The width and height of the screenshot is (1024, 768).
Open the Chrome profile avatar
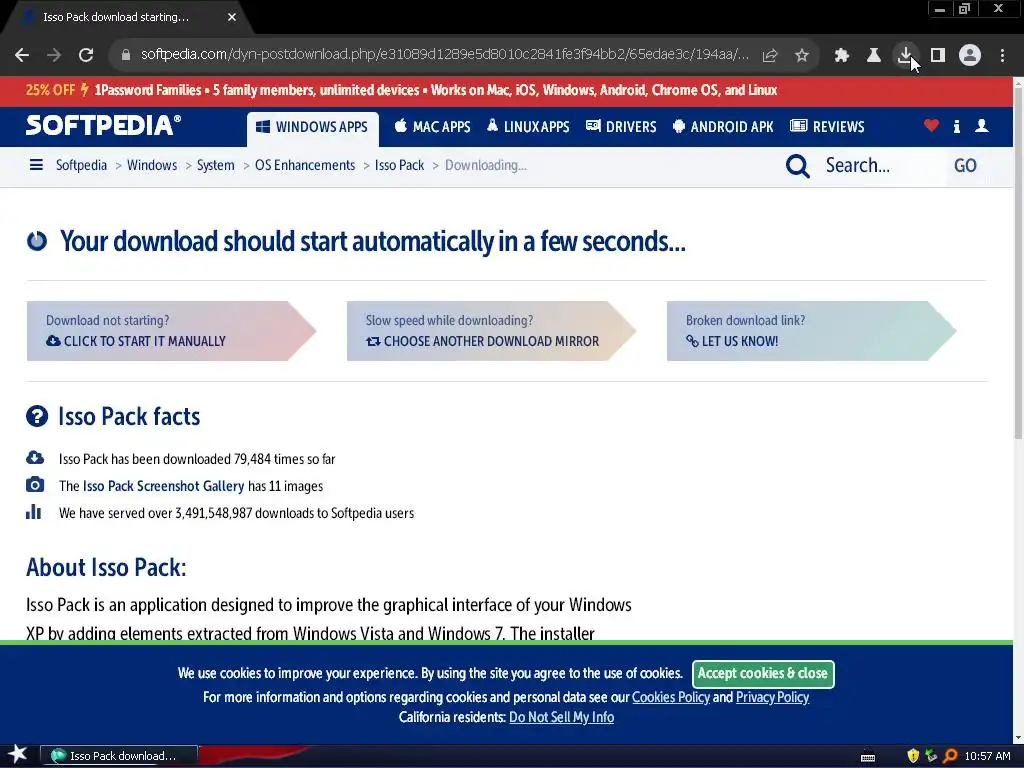coord(970,56)
